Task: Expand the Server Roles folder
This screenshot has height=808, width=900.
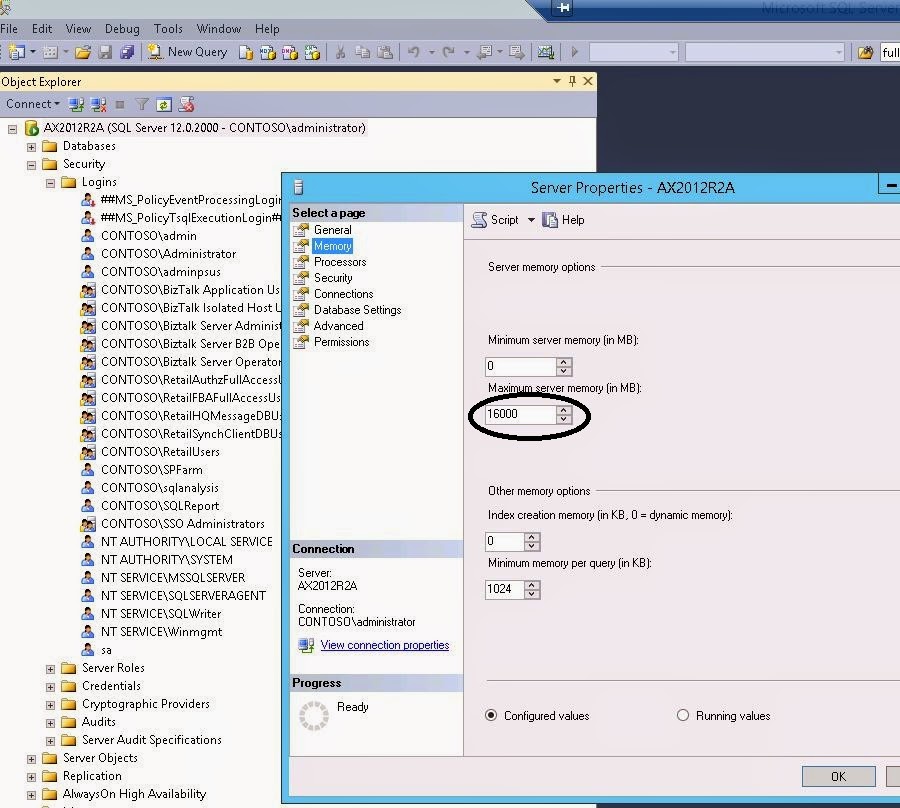Action: pos(51,669)
